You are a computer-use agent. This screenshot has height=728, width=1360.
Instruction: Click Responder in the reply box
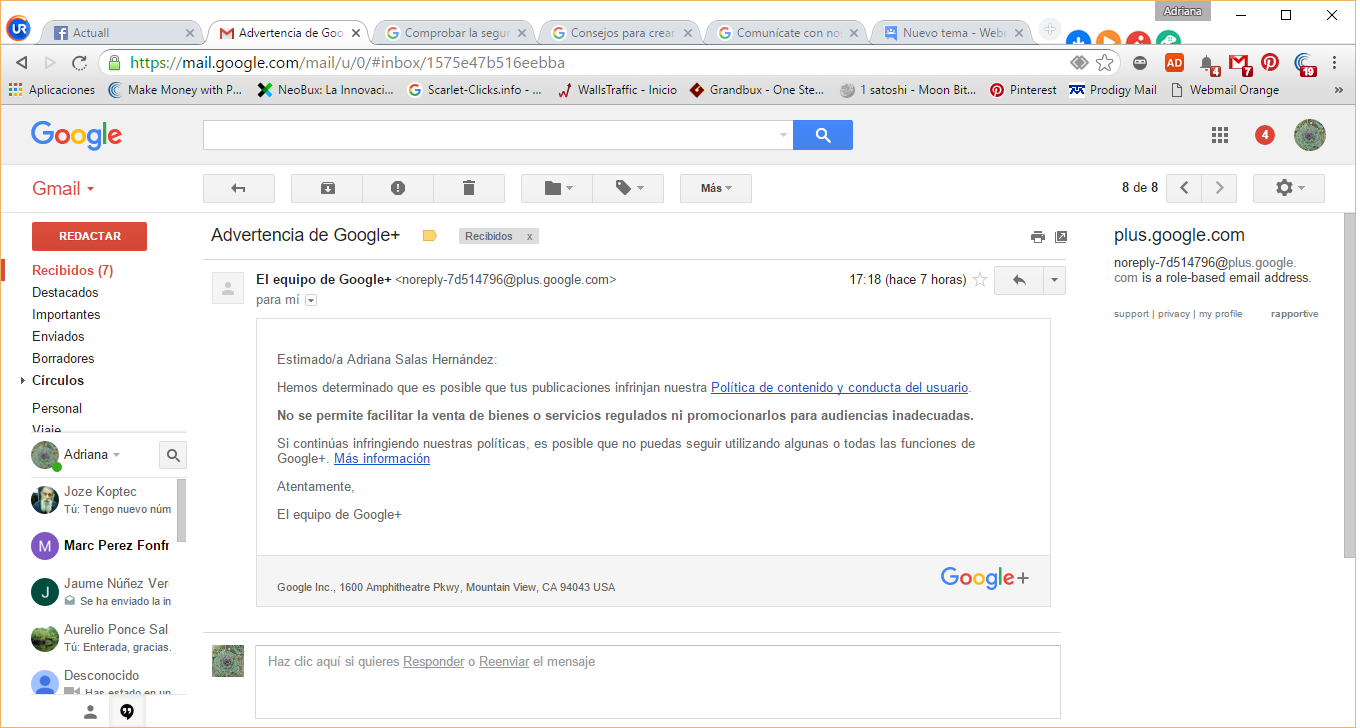coord(433,662)
